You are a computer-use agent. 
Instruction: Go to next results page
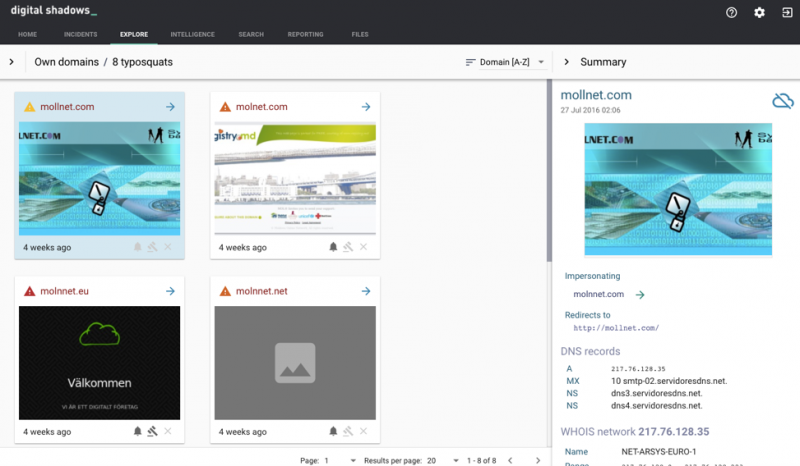tap(538, 460)
